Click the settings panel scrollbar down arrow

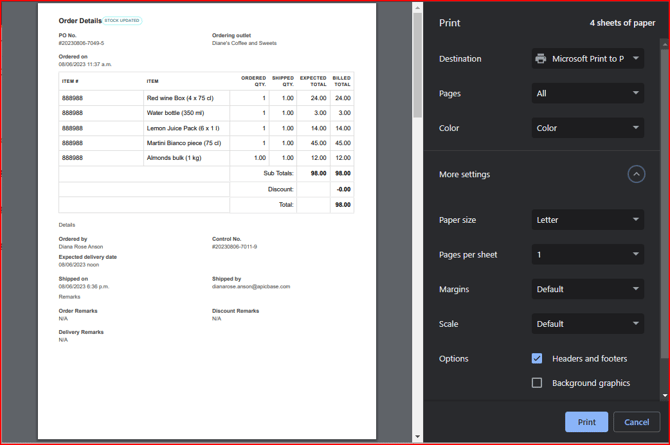664,395
